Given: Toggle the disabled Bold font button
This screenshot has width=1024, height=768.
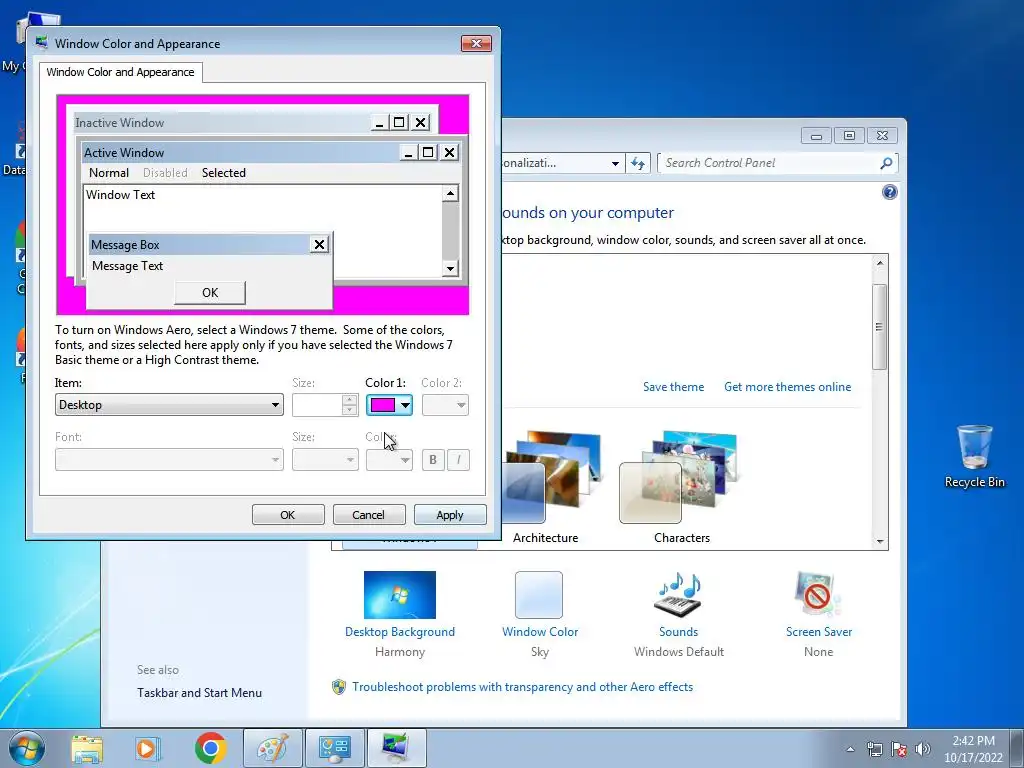Looking at the screenshot, I should tap(433, 460).
